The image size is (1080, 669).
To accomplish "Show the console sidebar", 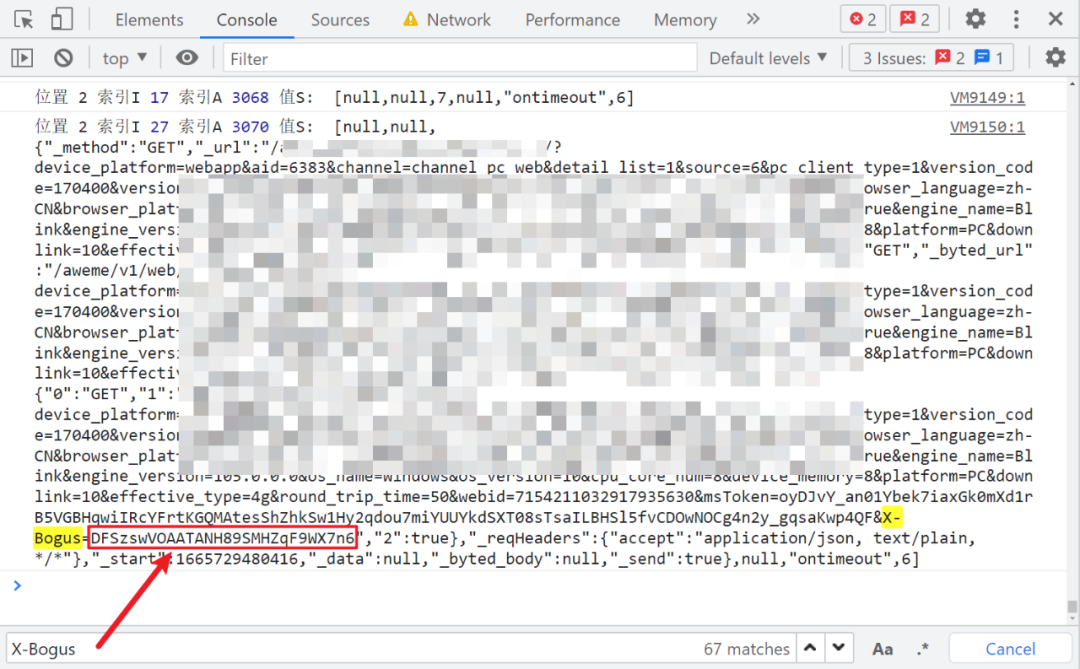I will 22,58.
